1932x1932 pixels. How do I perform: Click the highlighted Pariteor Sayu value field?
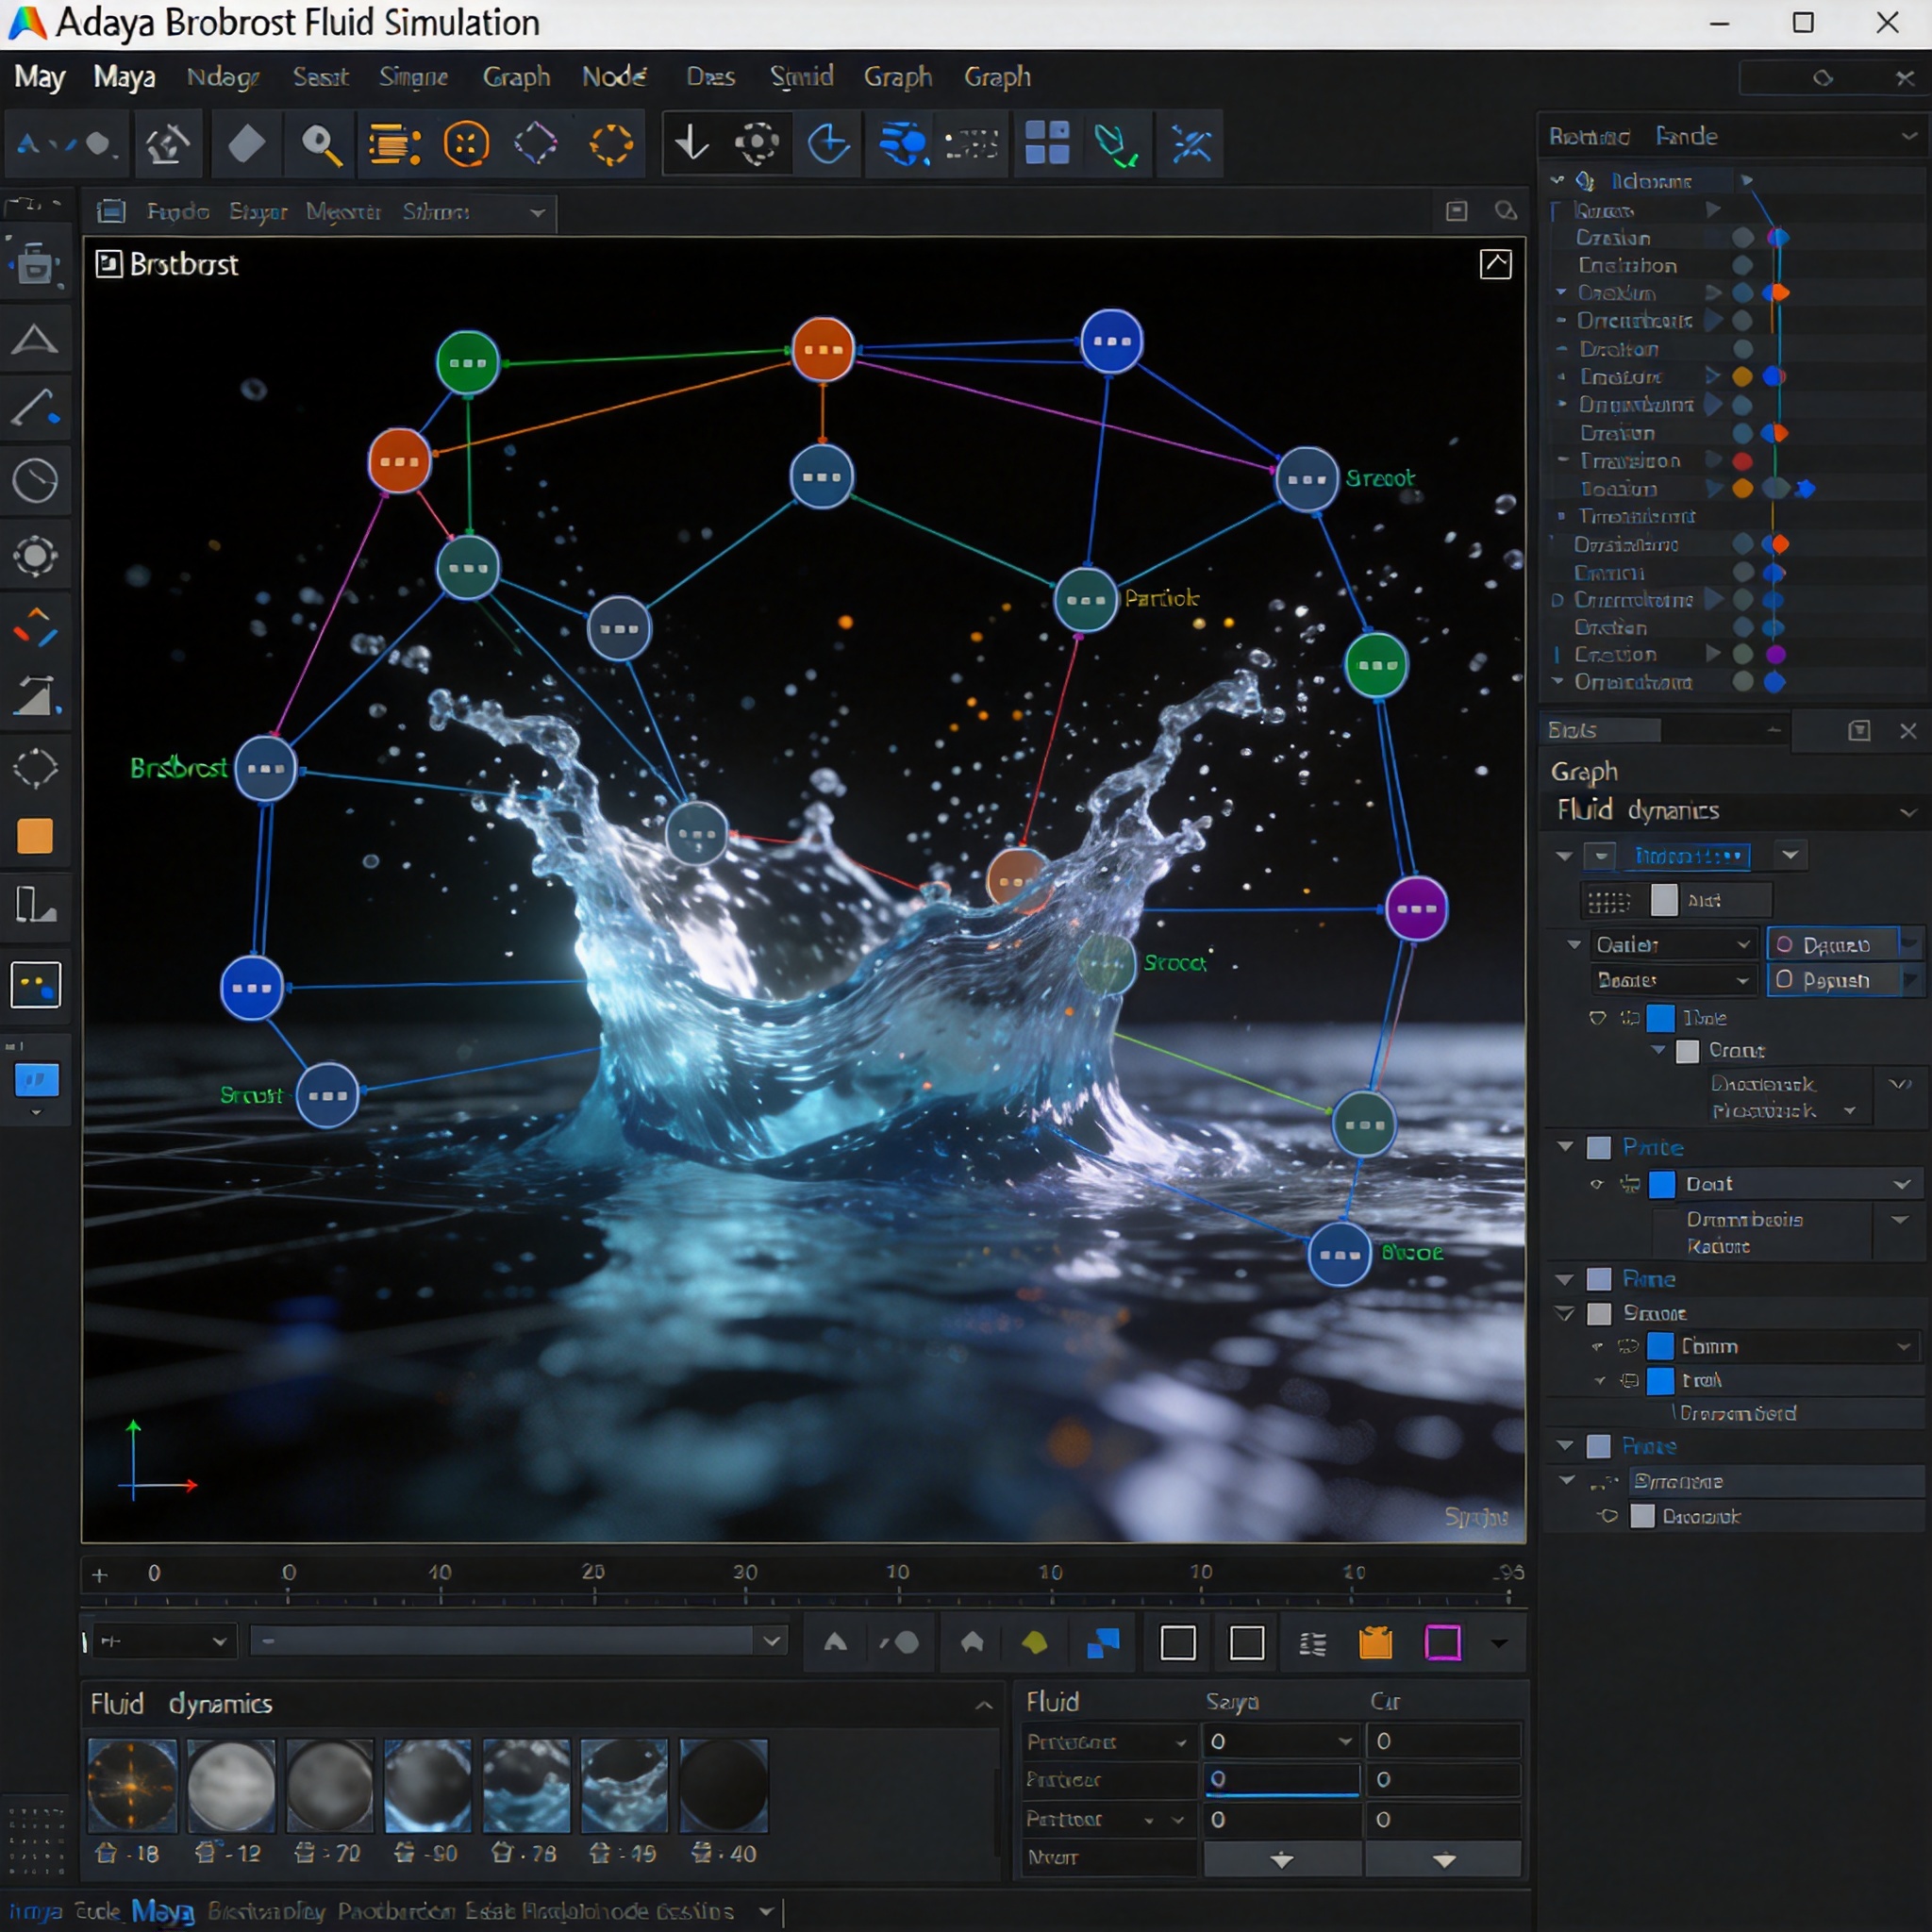(1281, 1779)
